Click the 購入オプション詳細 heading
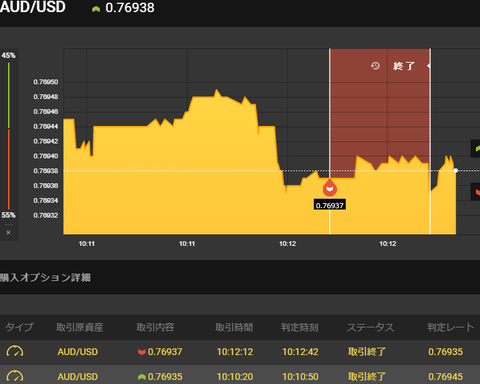Screen dimensions: 480x384 [x=45, y=277]
